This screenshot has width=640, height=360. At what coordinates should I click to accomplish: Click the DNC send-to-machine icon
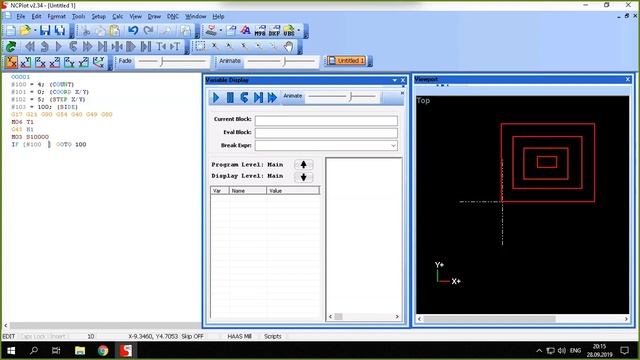(x=211, y=31)
